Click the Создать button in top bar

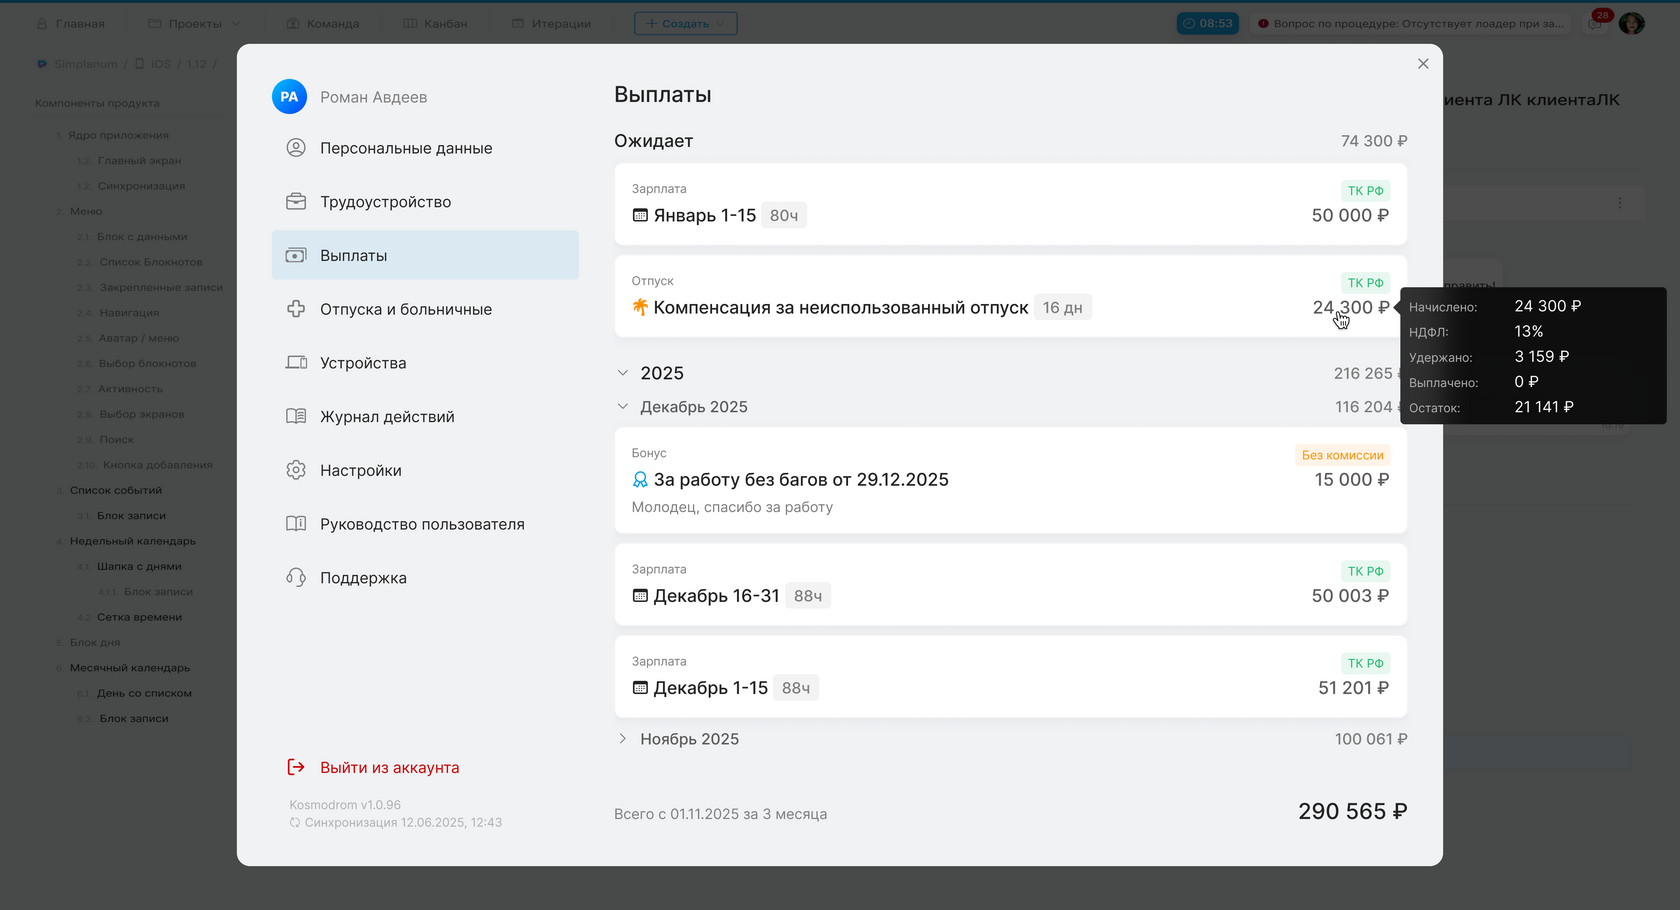pos(685,23)
